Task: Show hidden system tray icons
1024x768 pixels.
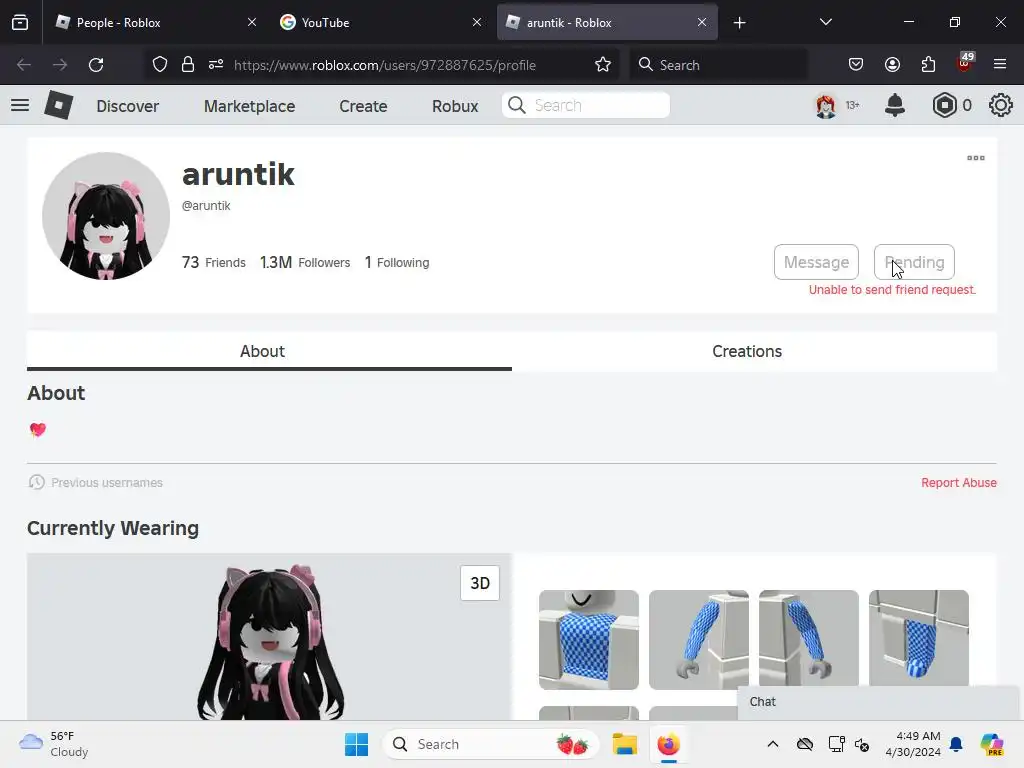Action: tap(773, 744)
